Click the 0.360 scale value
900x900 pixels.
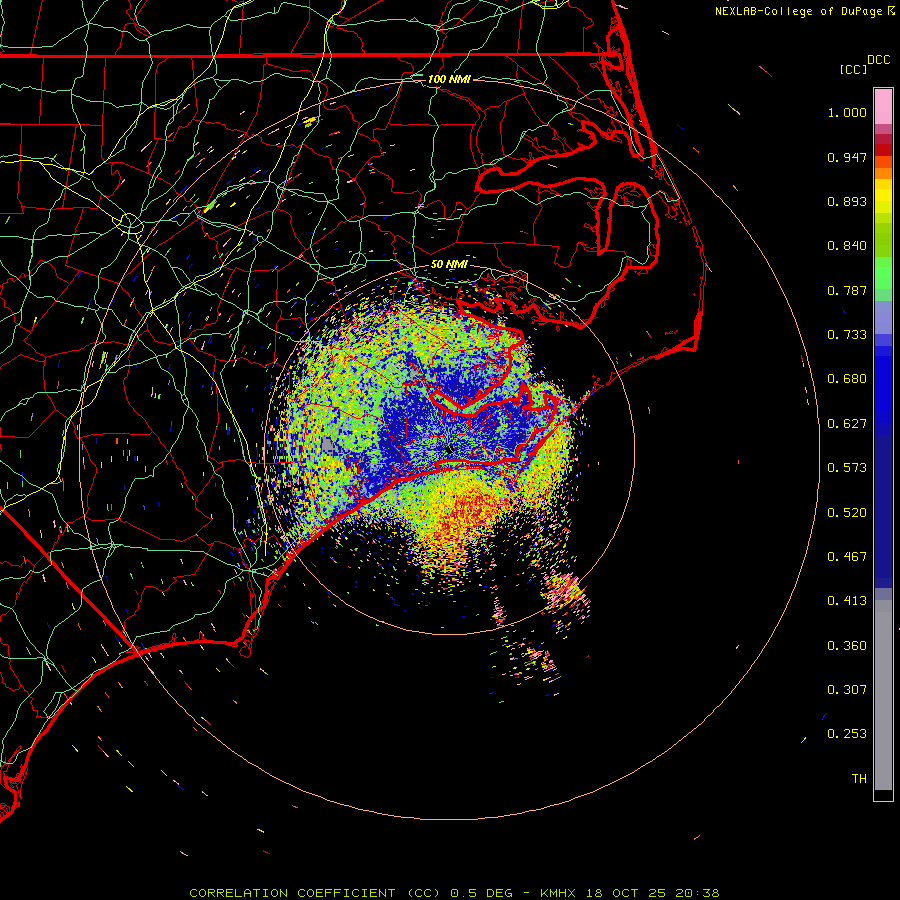[x=847, y=646]
